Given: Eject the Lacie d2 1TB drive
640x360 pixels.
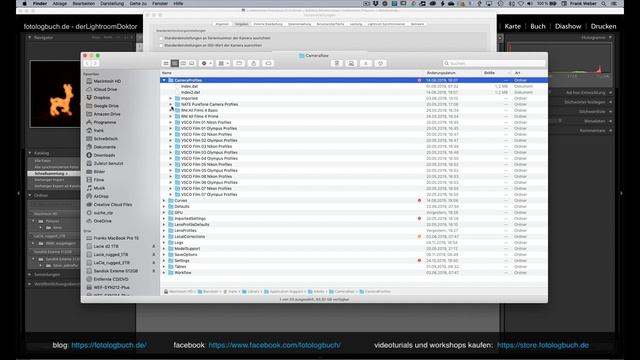Looking at the screenshot, I should 153,247.
